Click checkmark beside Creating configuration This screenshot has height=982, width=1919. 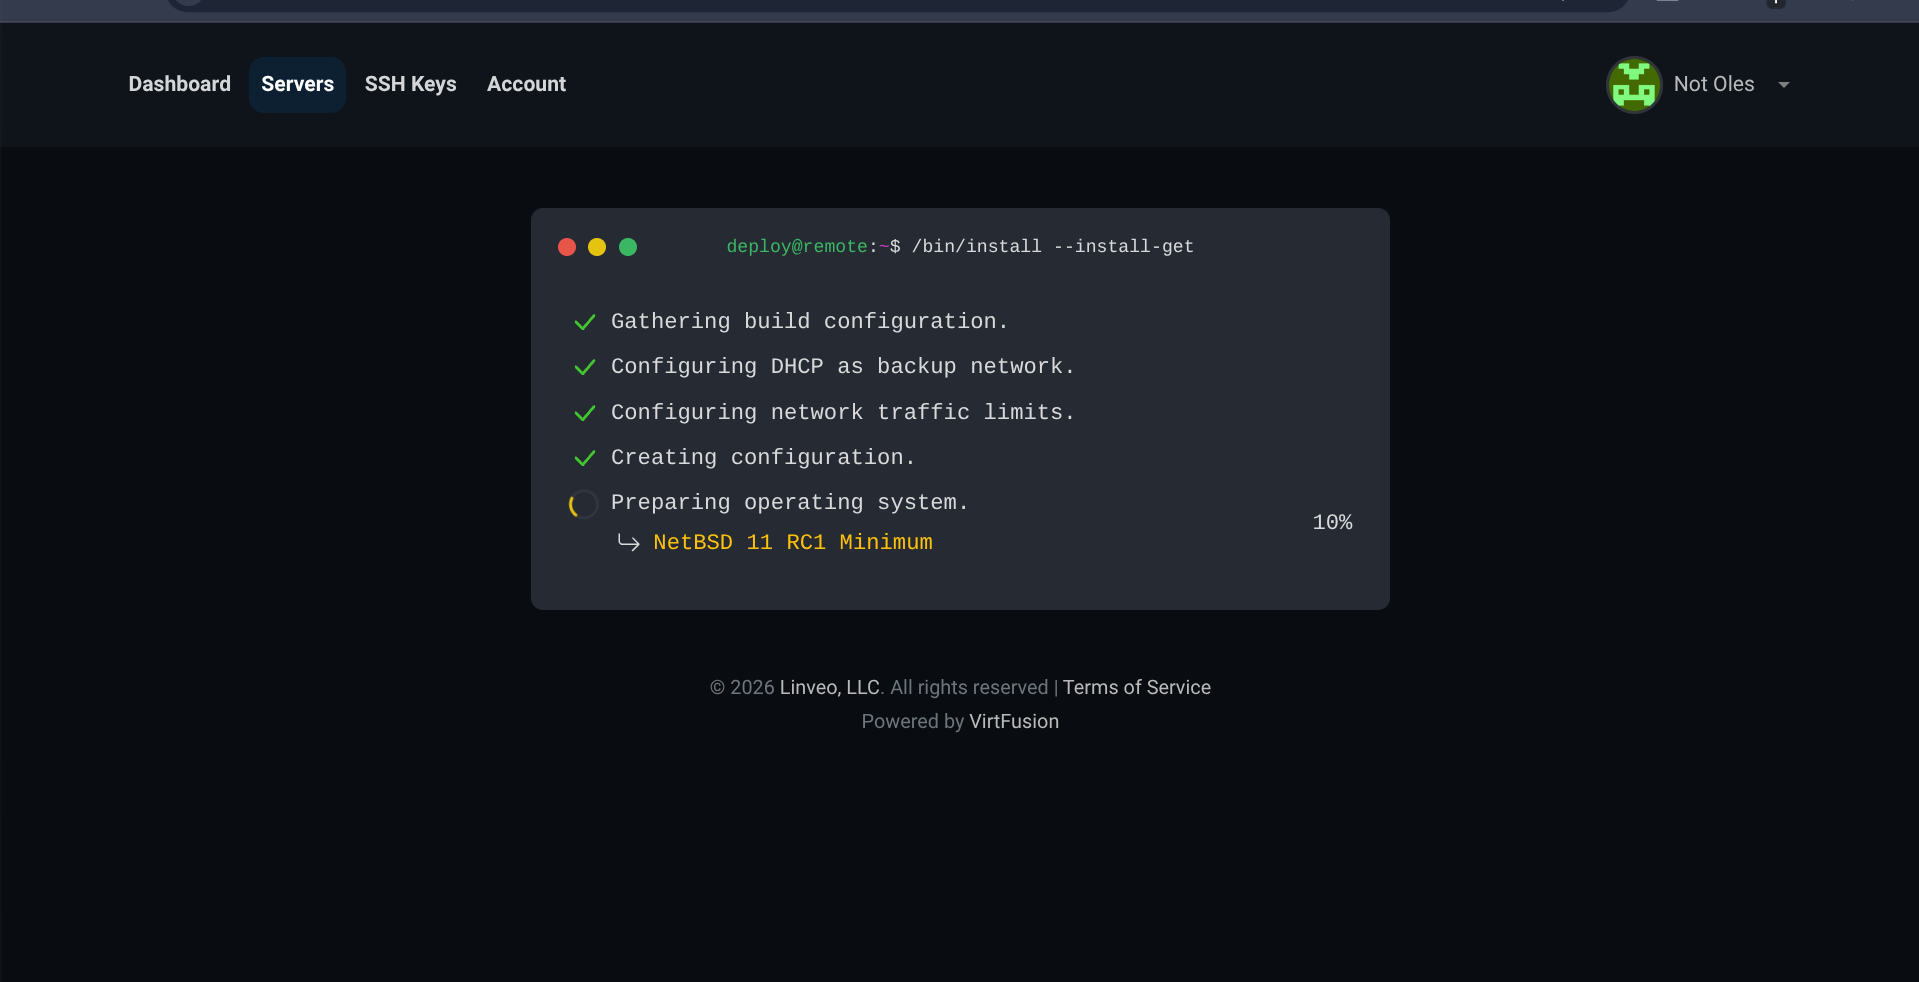click(585, 458)
